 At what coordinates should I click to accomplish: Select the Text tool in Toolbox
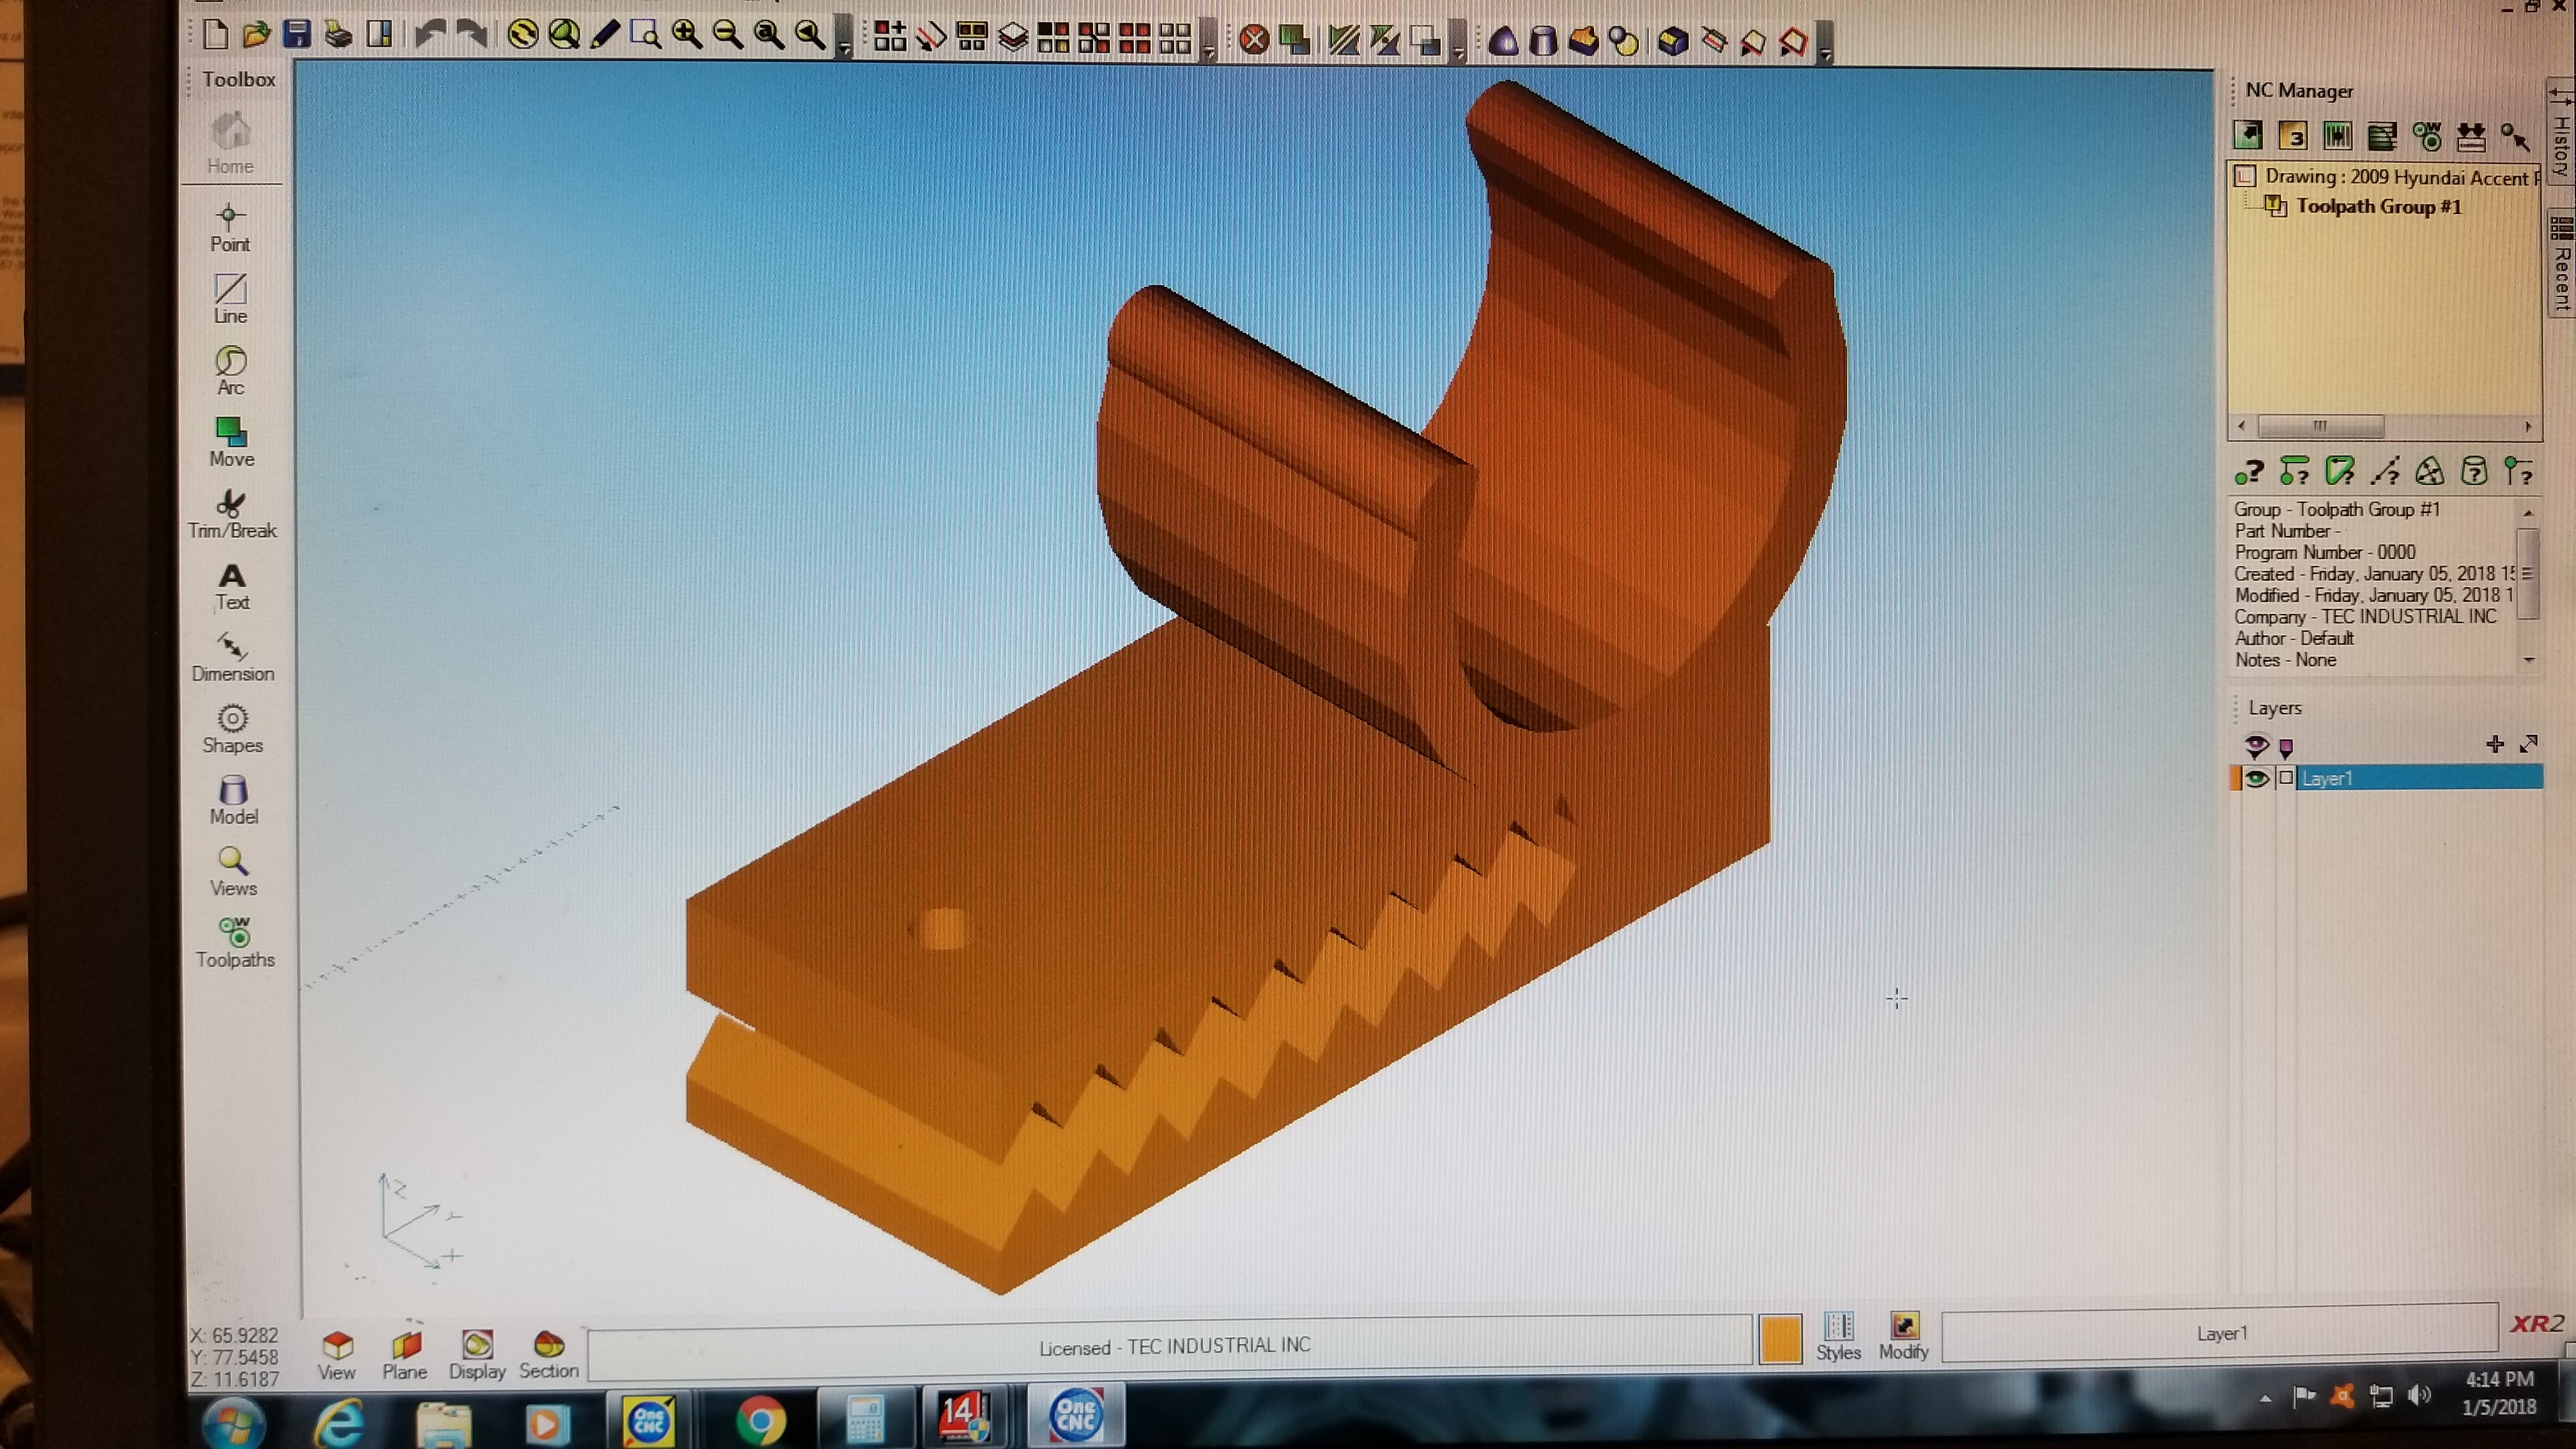point(232,587)
